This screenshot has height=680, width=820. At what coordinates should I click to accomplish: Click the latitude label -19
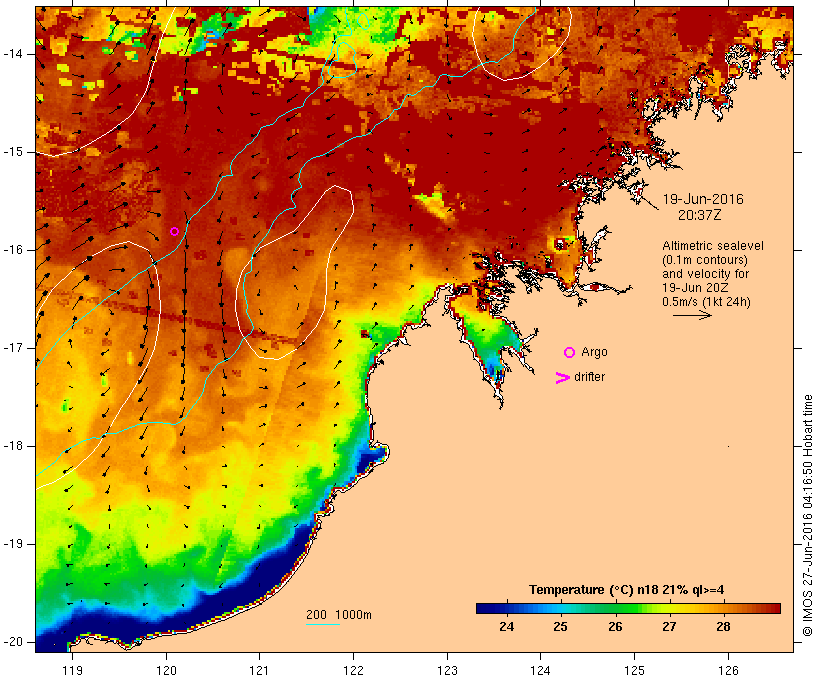point(13,544)
